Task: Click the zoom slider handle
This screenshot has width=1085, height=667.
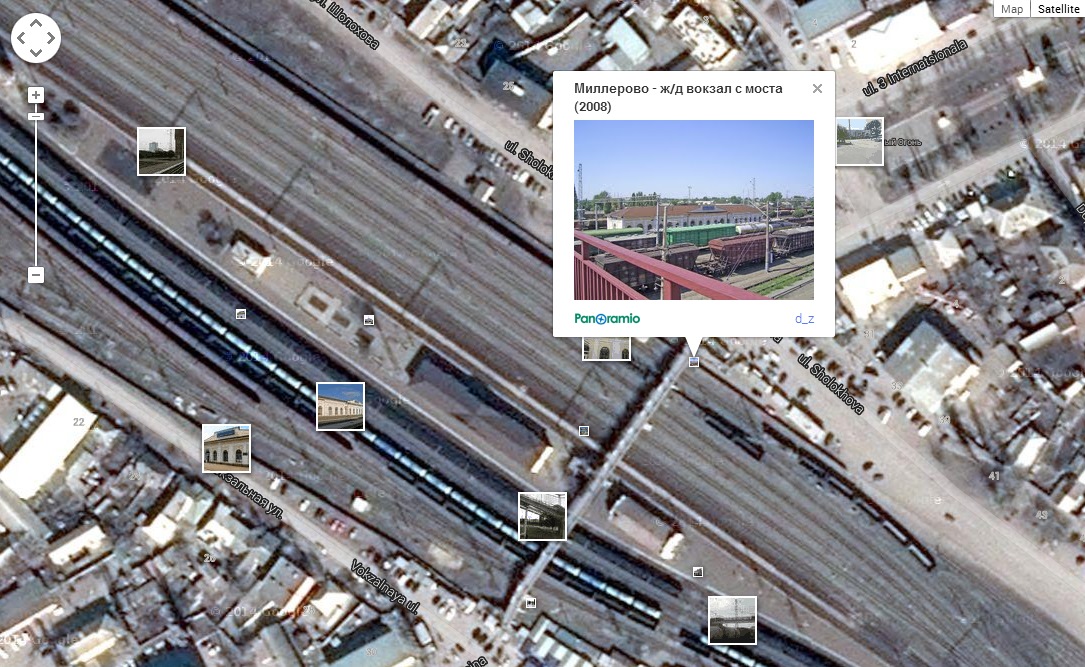Action: click(x=36, y=116)
